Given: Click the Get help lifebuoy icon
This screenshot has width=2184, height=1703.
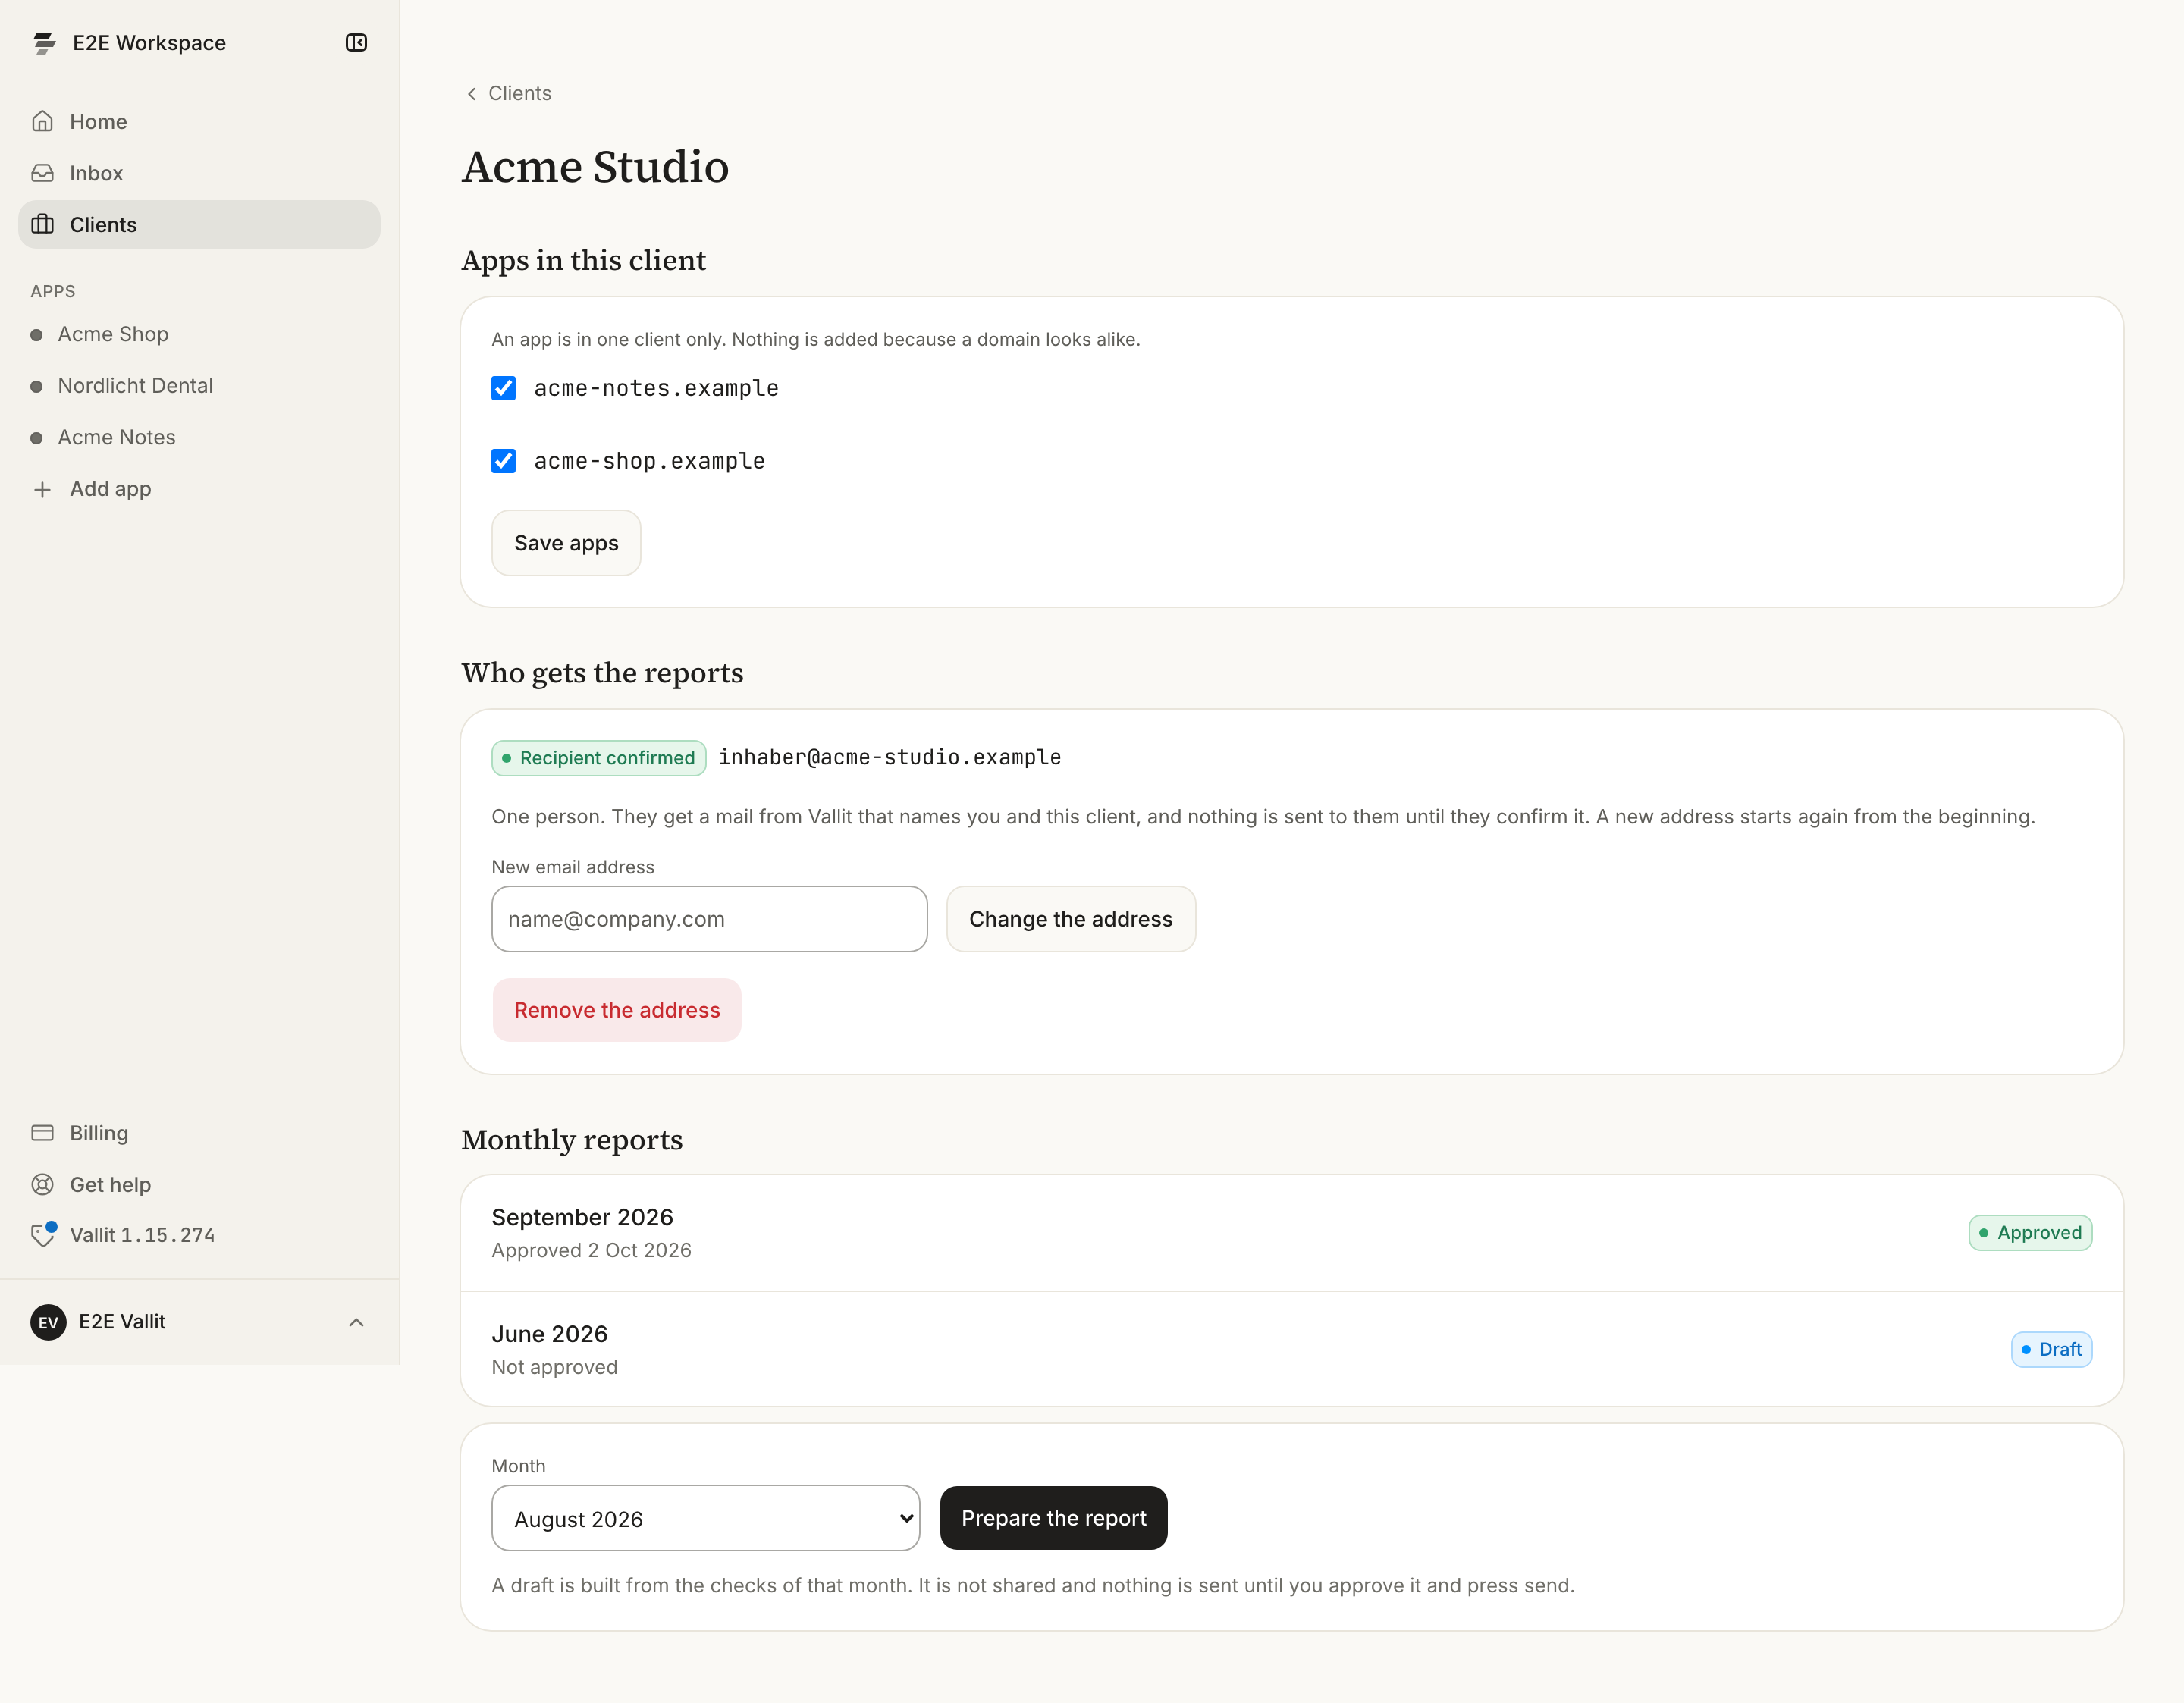Looking at the screenshot, I should (42, 1185).
